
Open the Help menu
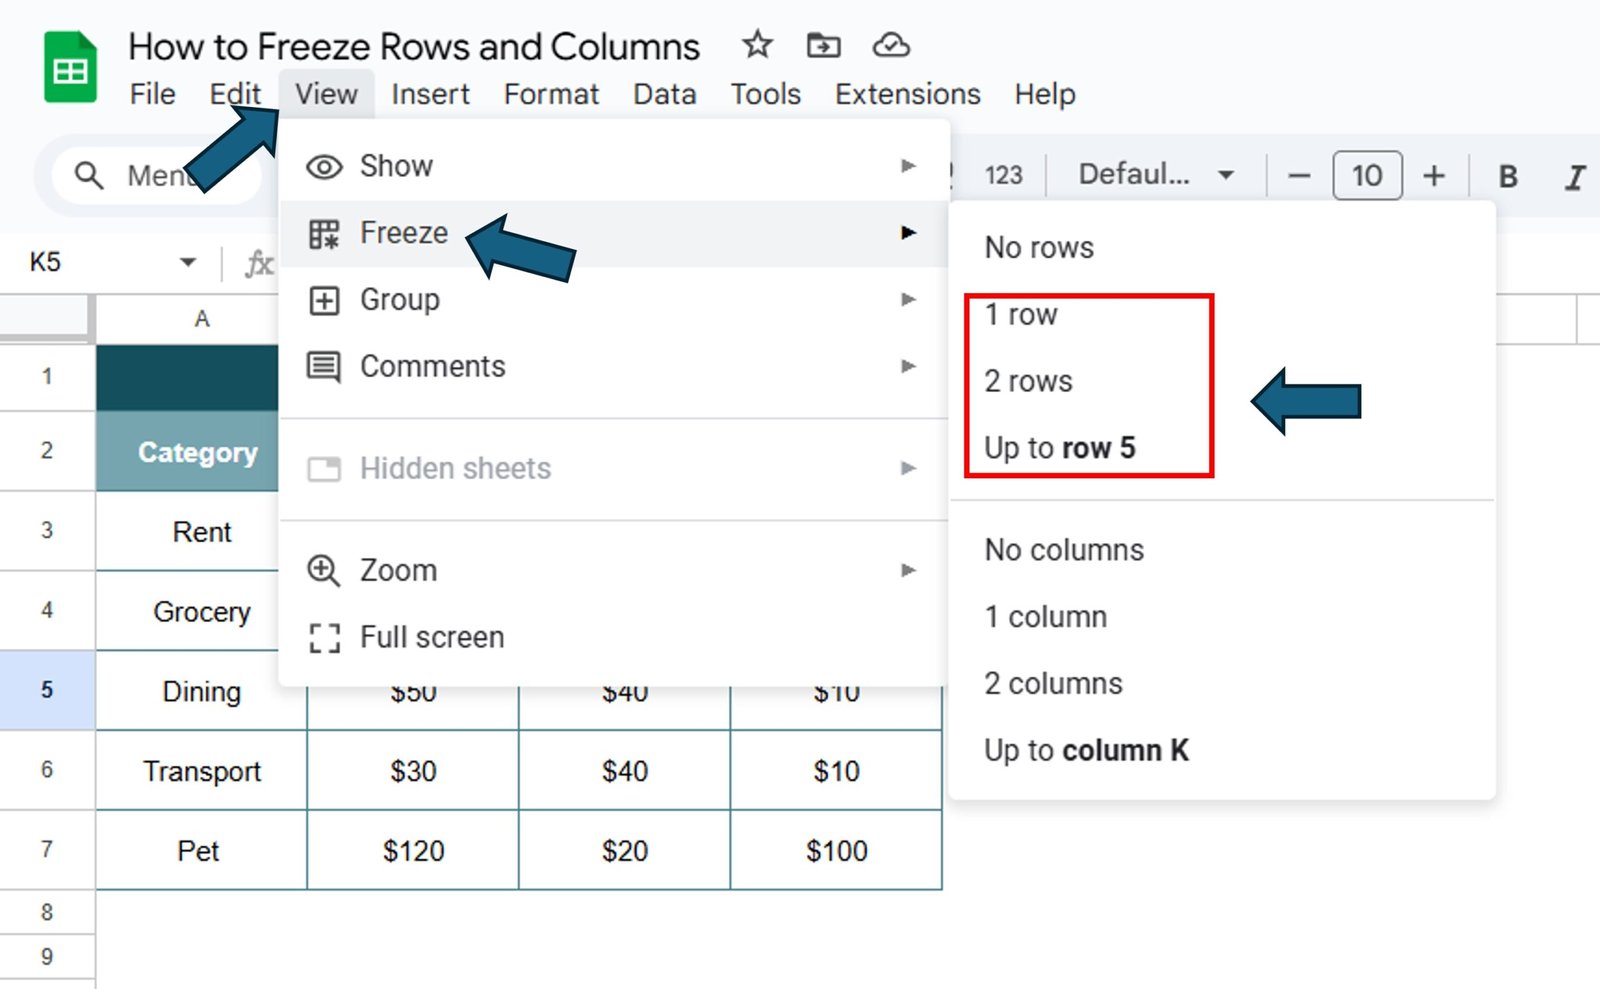click(1045, 94)
